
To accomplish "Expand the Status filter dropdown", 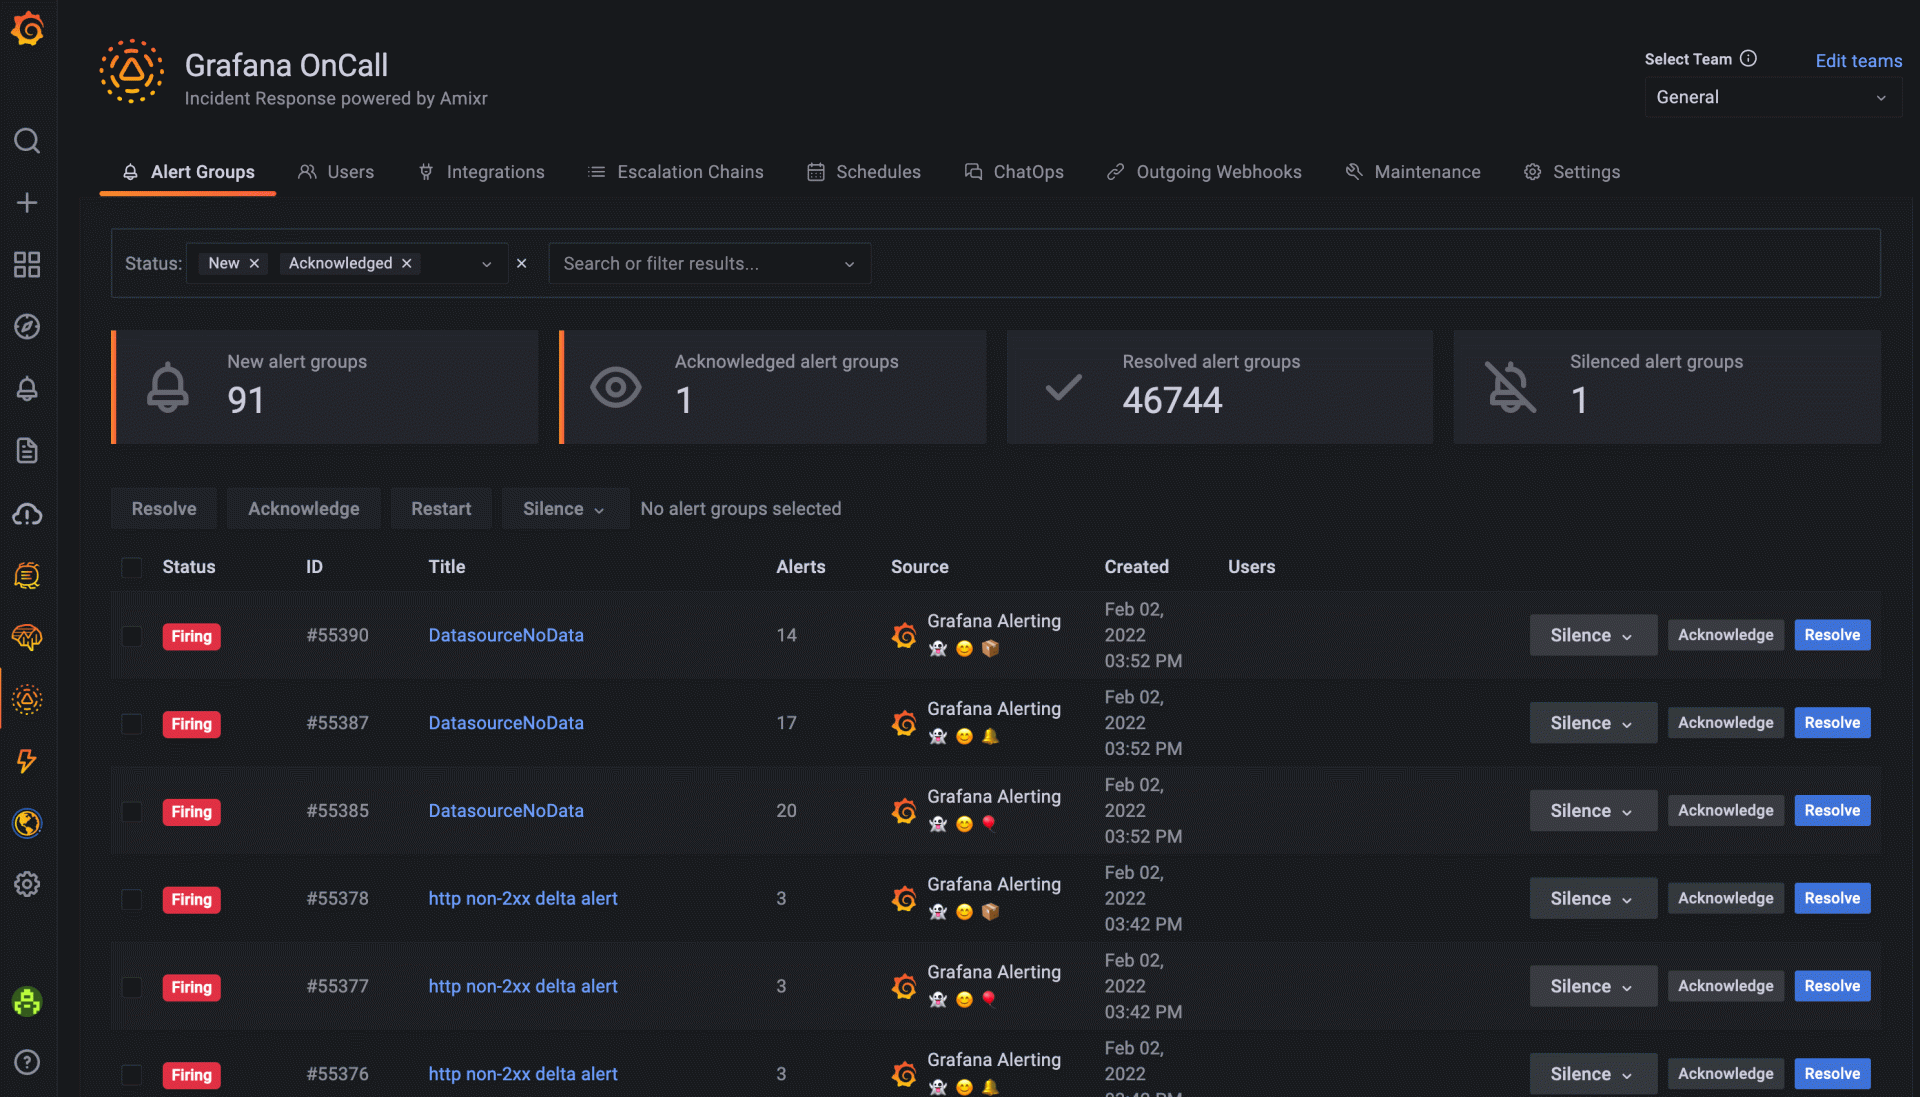I will (x=486, y=263).
